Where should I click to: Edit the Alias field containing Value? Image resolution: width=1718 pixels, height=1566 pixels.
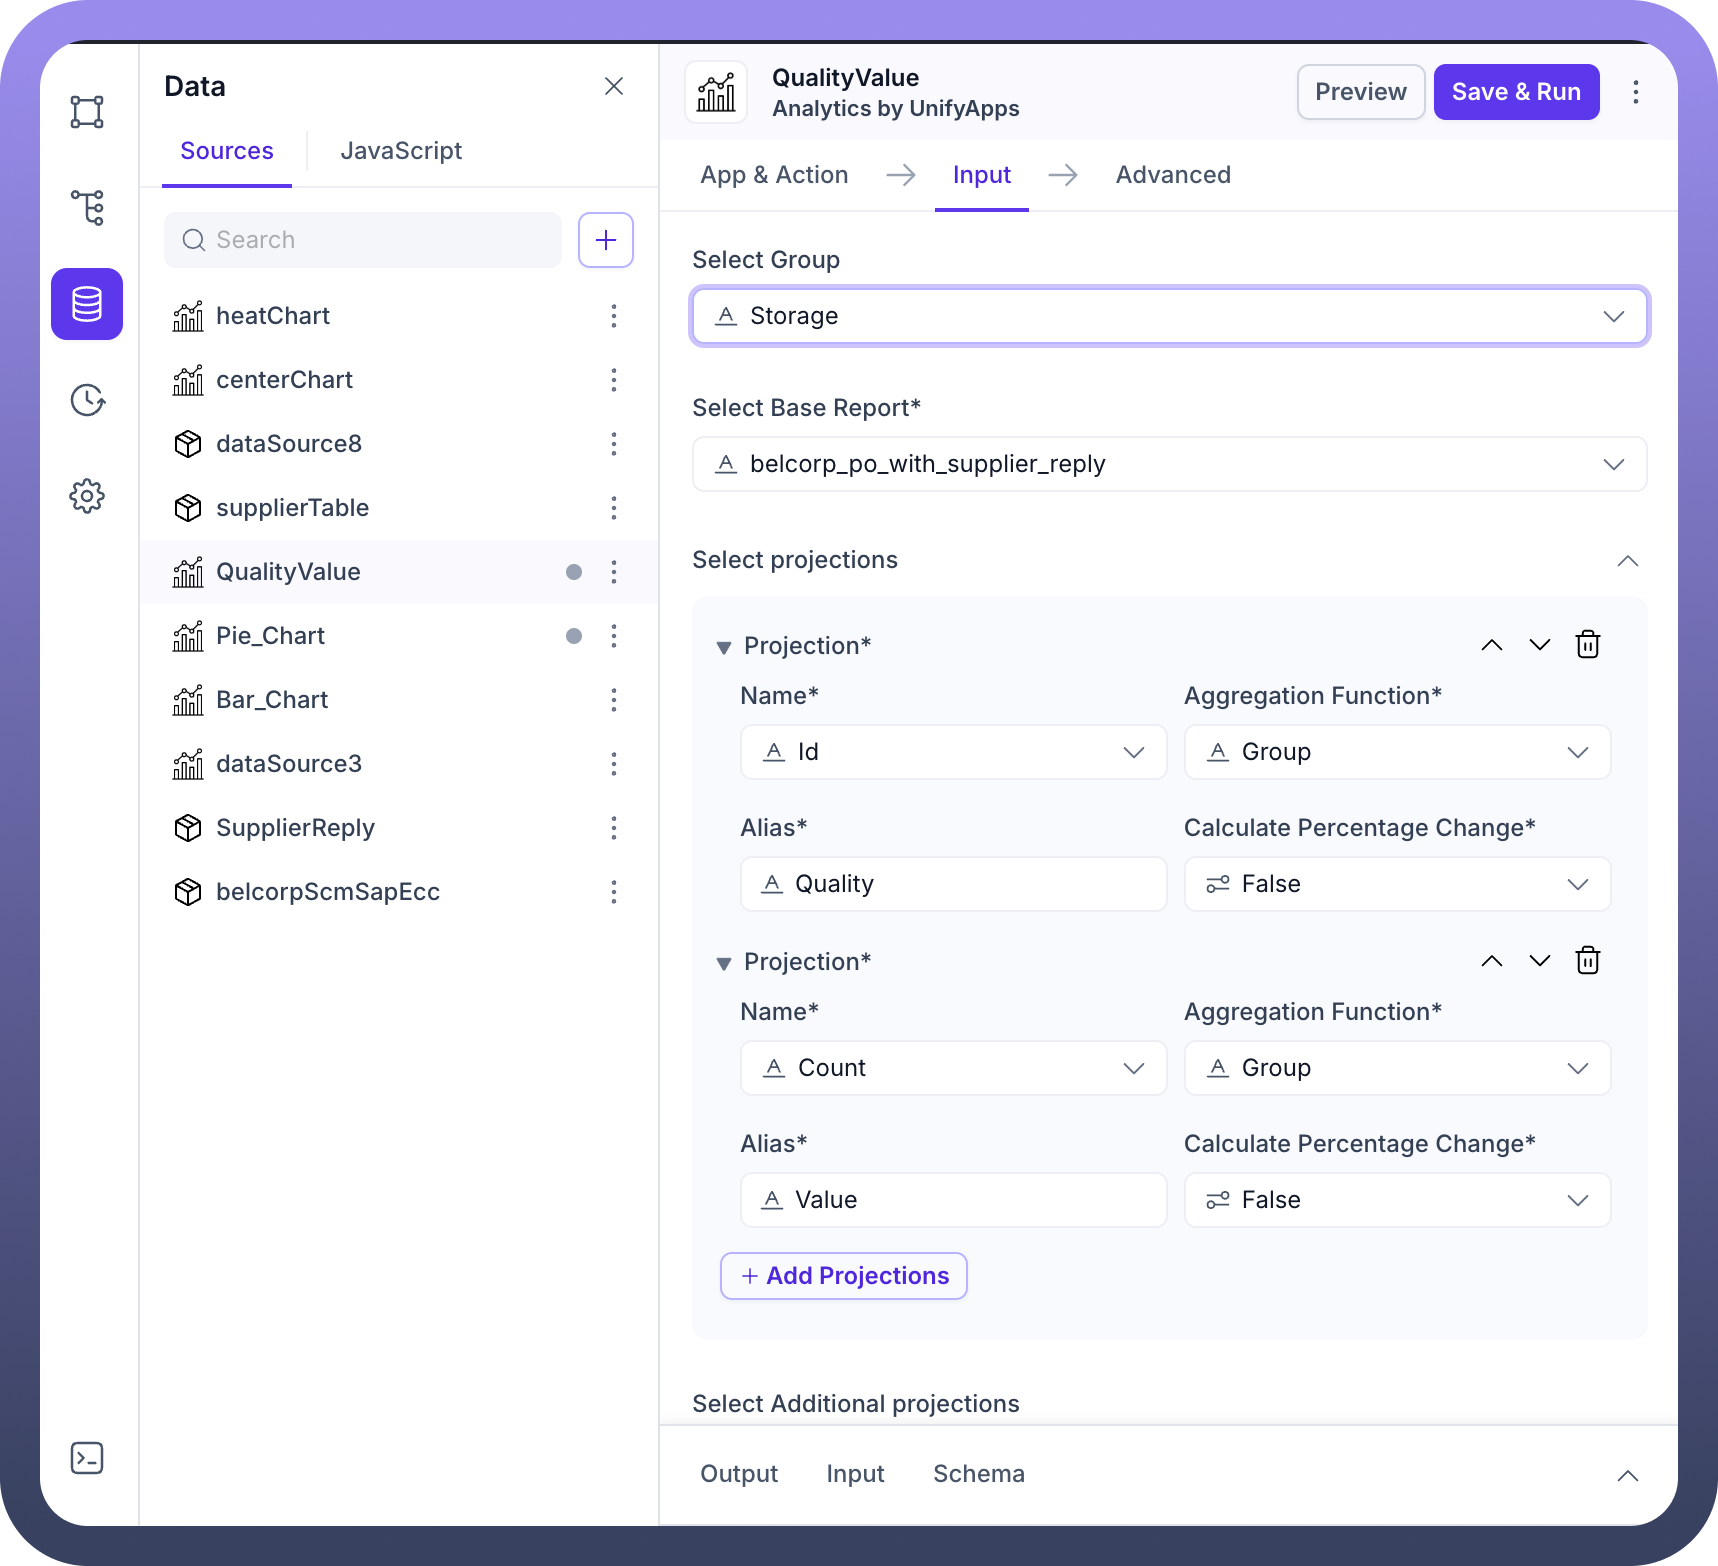click(954, 1200)
